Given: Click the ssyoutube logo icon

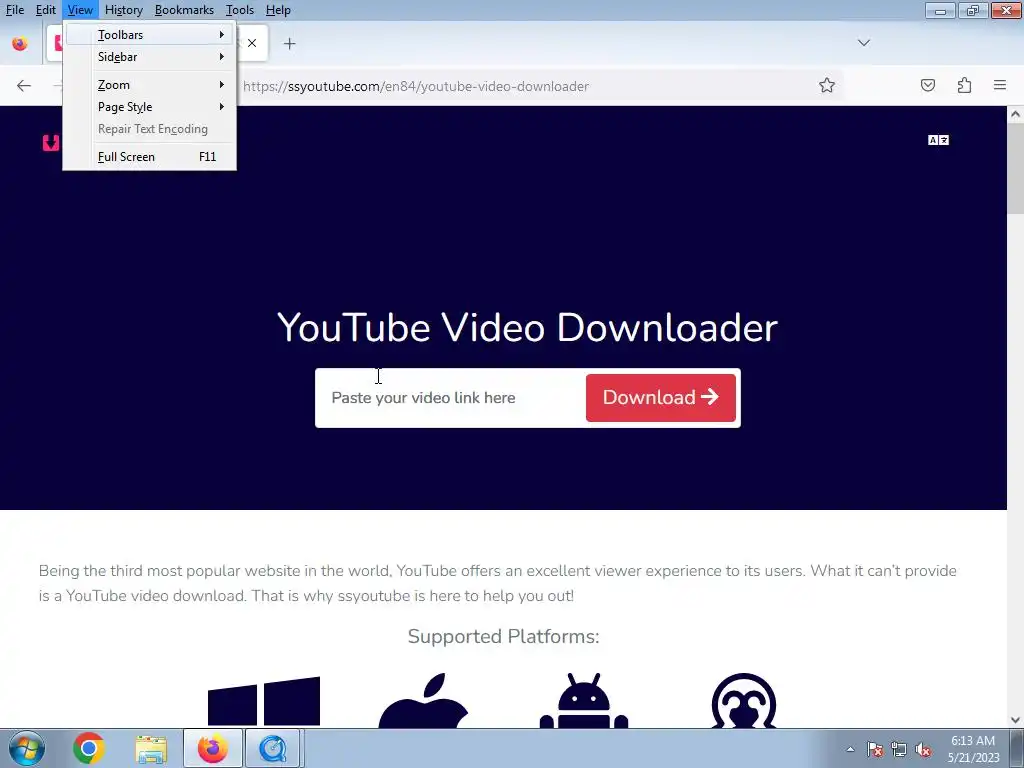Looking at the screenshot, I should (x=51, y=142).
